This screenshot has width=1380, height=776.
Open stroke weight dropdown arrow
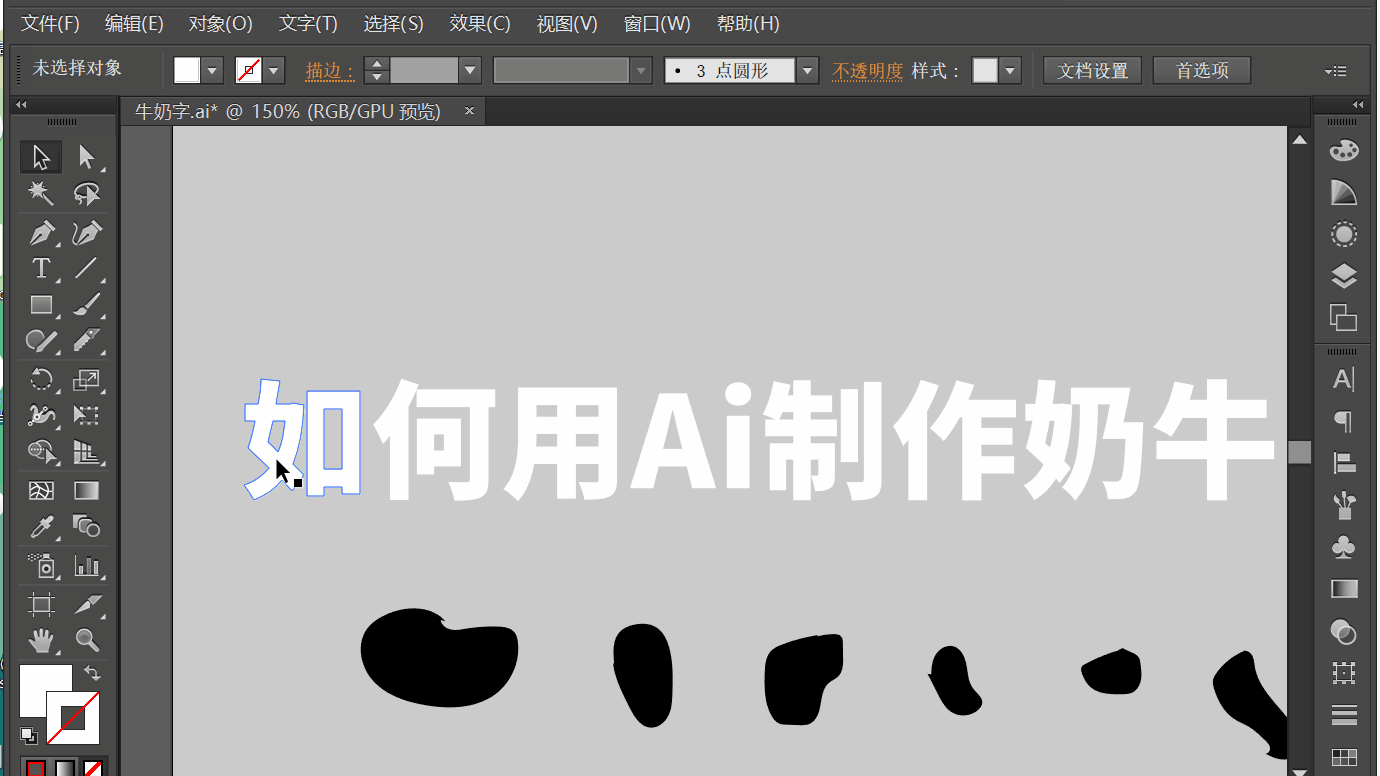[470, 71]
